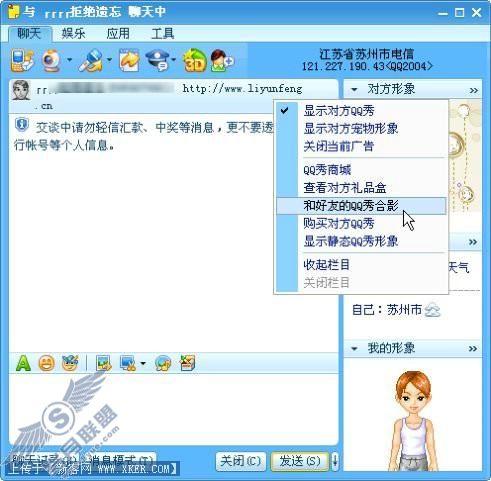Open the http://www.liyunfeng link
Screen dimensions: 491x481
242,89
